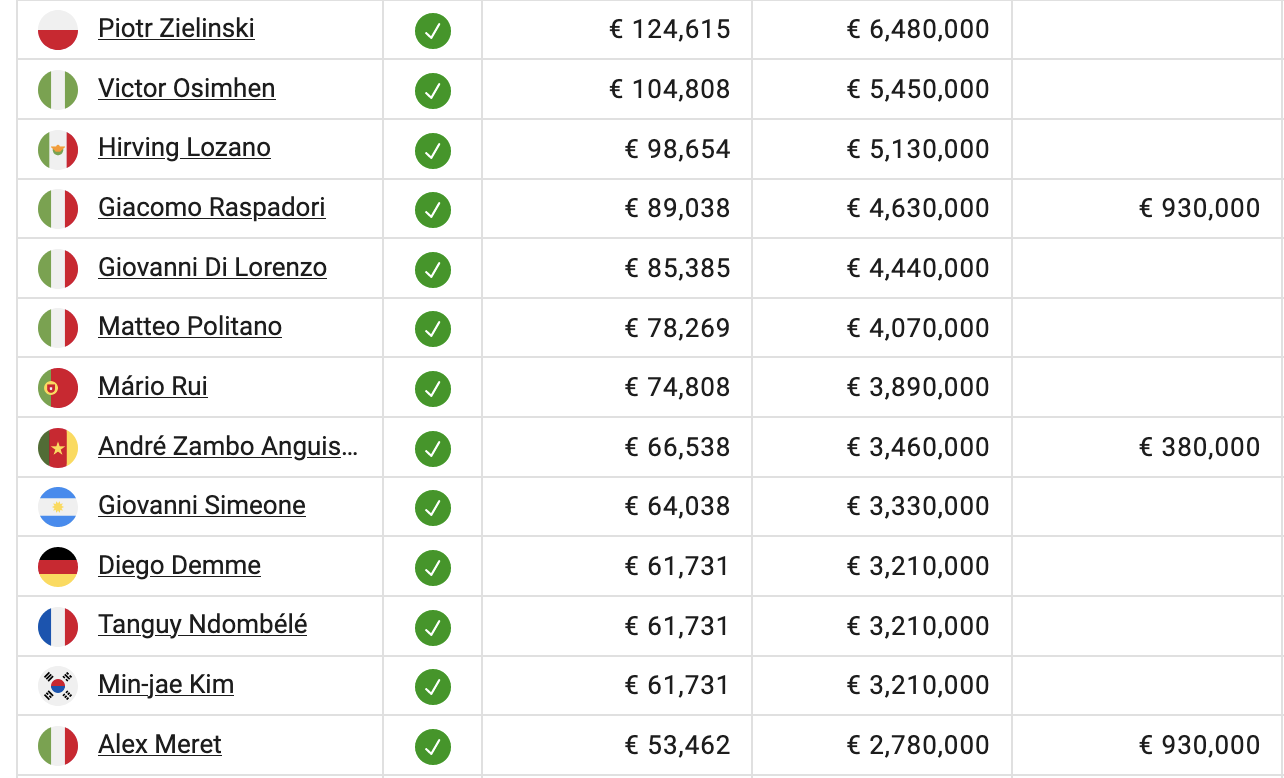1284x778 pixels.
Task: Click green checkmark in Alex Meret row
Action: pyautogui.click(x=433, y=746)
